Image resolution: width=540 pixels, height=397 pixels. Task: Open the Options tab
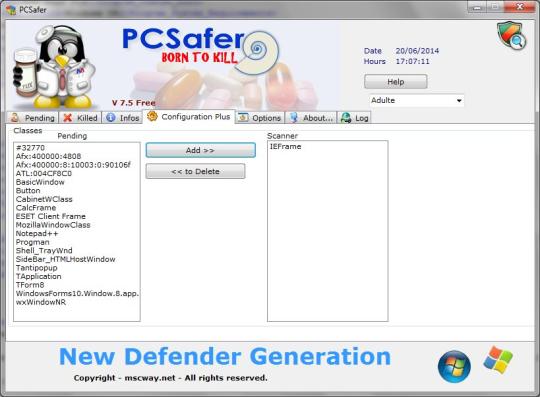pos(260,118)
